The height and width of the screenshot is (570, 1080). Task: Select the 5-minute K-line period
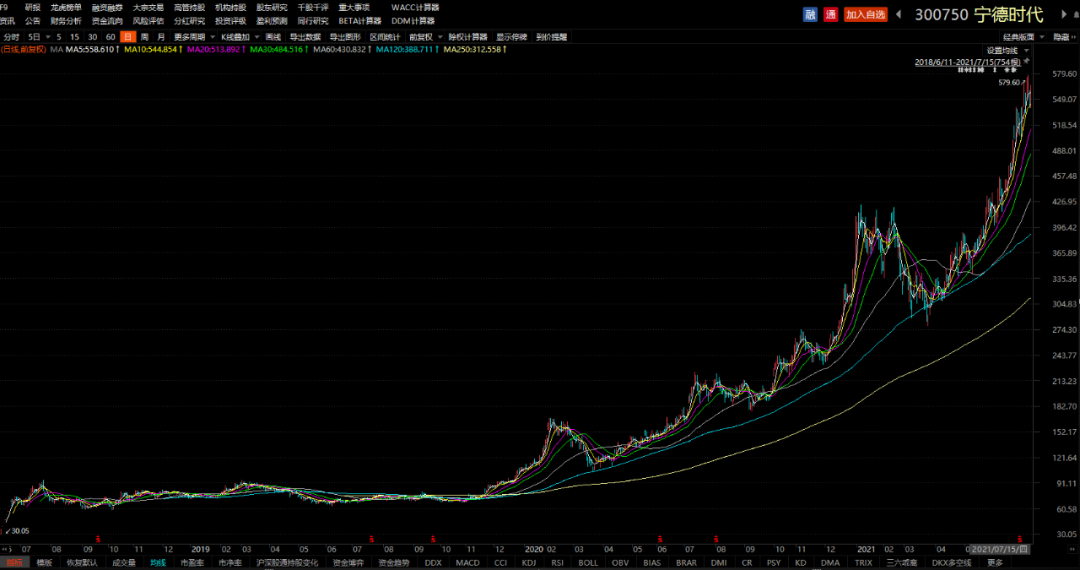(59, 36)
